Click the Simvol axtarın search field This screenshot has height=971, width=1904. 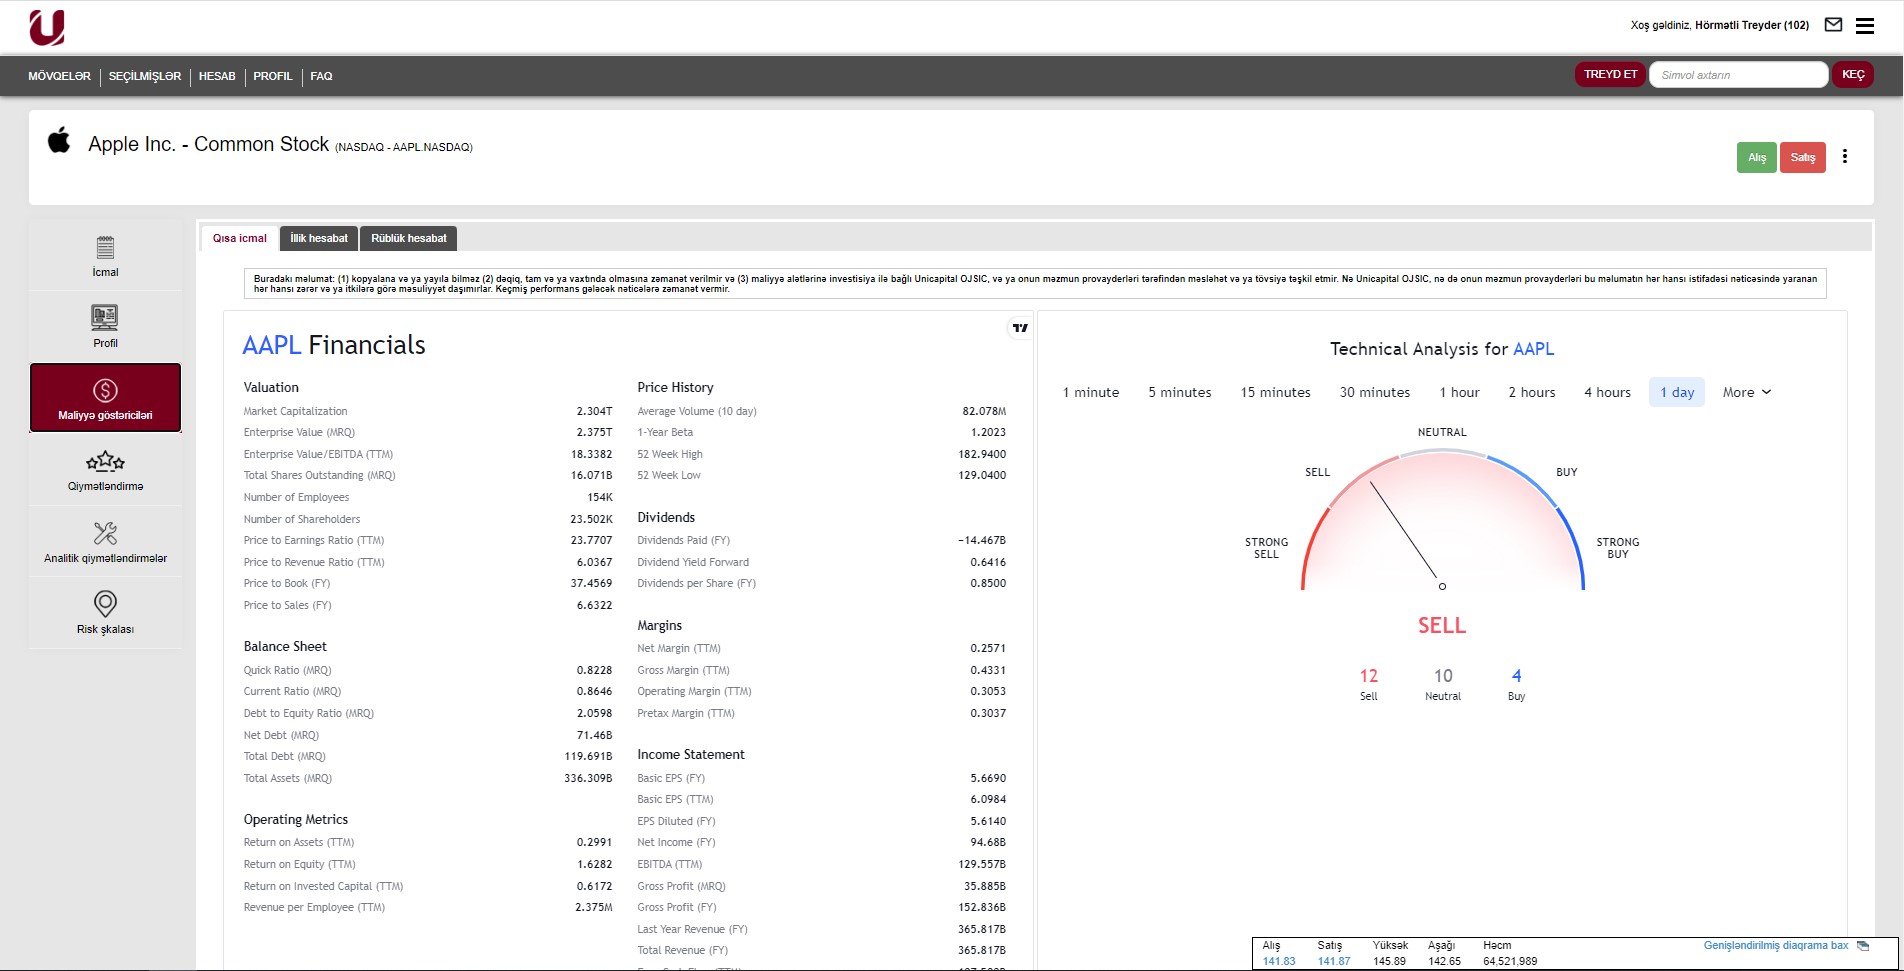pos(1738,75)
